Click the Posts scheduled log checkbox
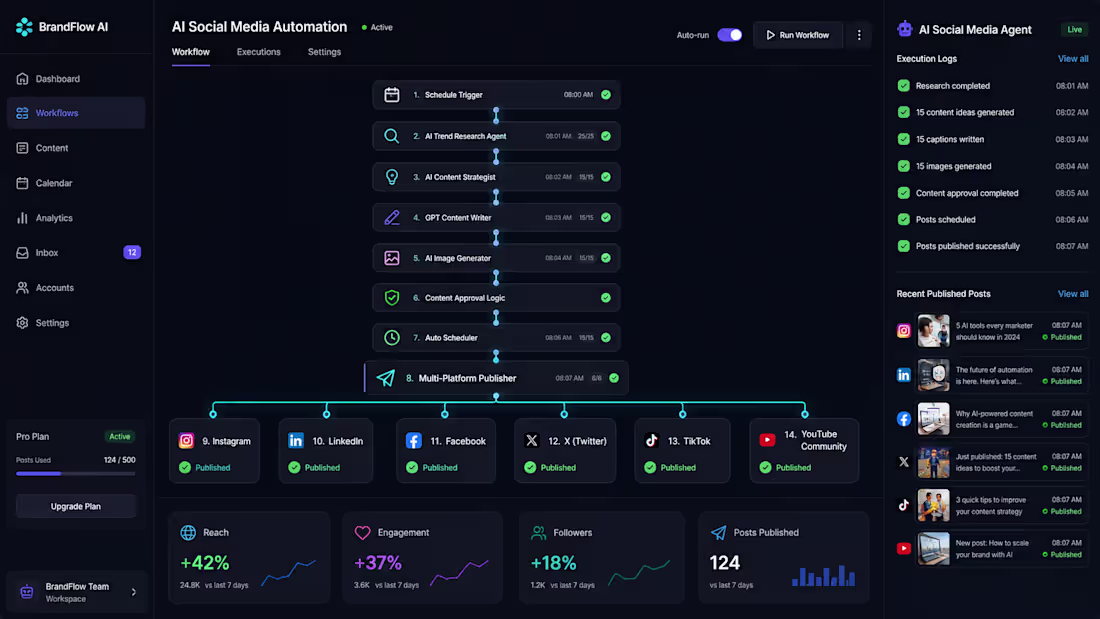1100x619 pixels. tap(904, 220)
